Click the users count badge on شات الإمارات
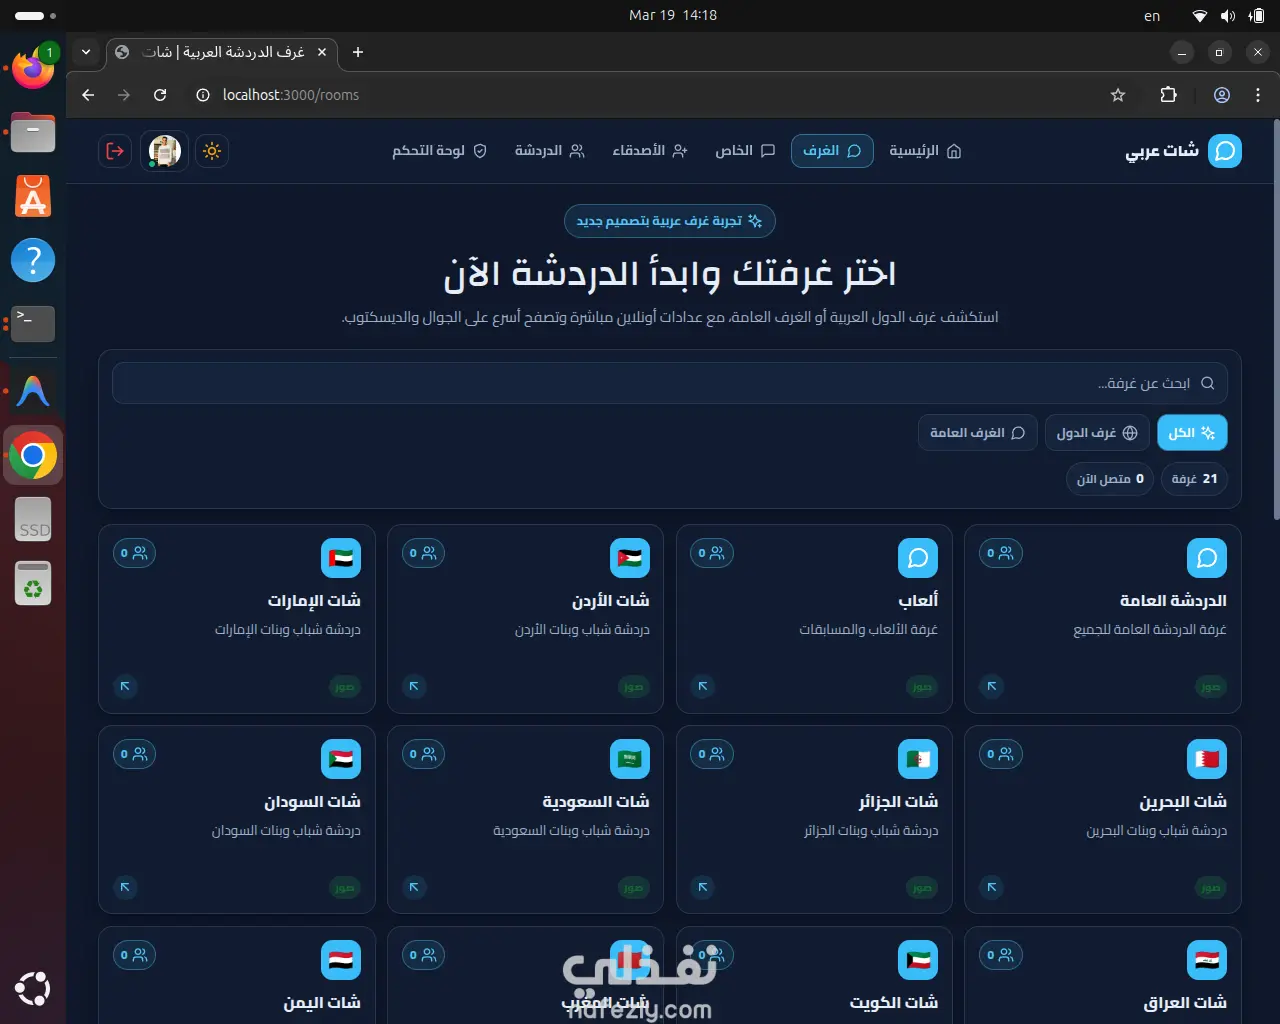The width and height of the screenshot is (1280, 1024). pos(134,553)
